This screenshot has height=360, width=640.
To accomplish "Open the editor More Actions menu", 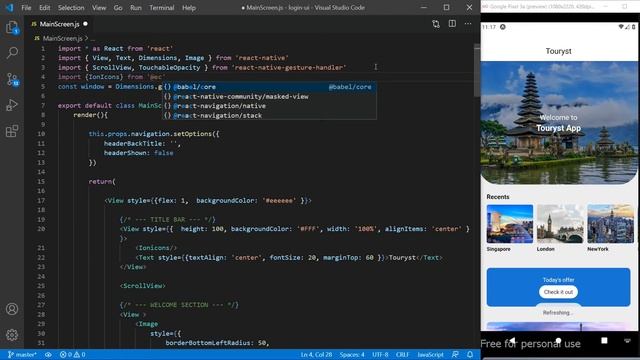I will (x=468, y=24).
